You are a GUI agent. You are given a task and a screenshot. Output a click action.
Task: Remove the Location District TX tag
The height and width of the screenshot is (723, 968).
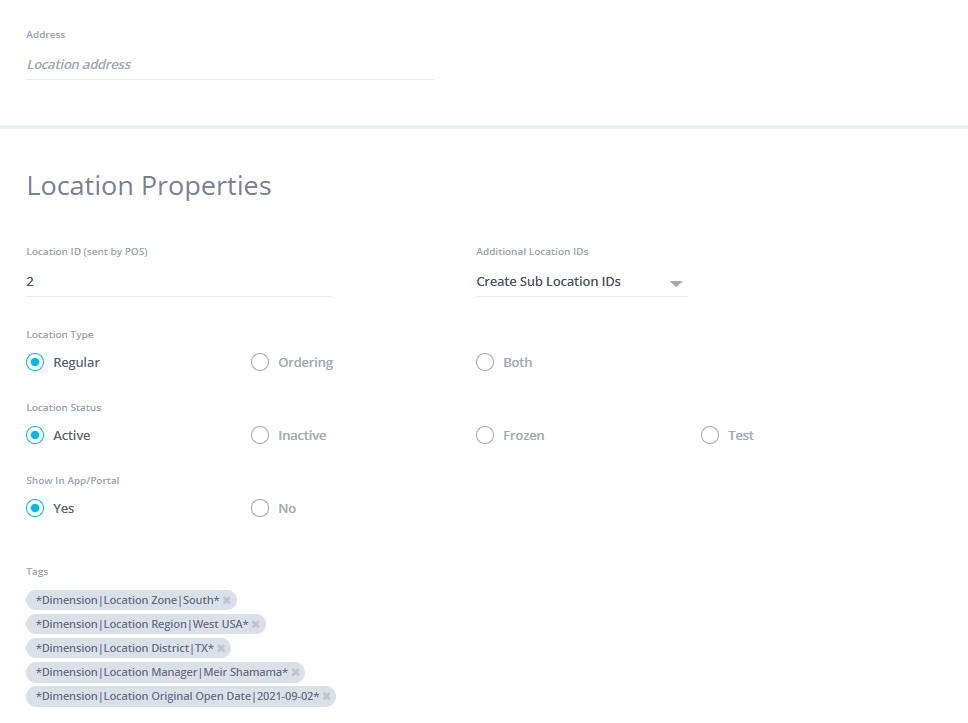click(x=221, y=648)
